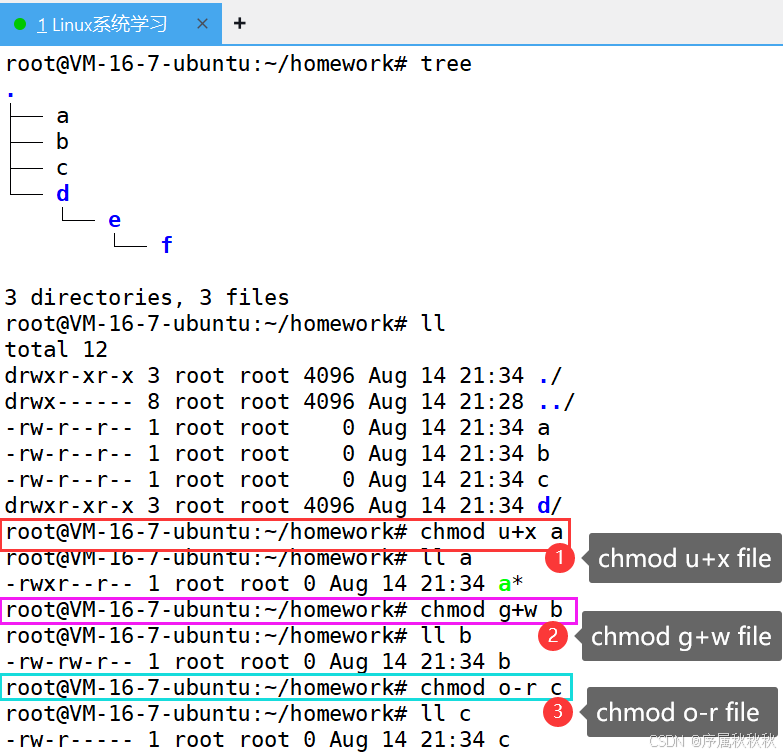Close the Linux系统学习 tab
The width and height of the screenshot is (783, 755).
coord(202,23)
